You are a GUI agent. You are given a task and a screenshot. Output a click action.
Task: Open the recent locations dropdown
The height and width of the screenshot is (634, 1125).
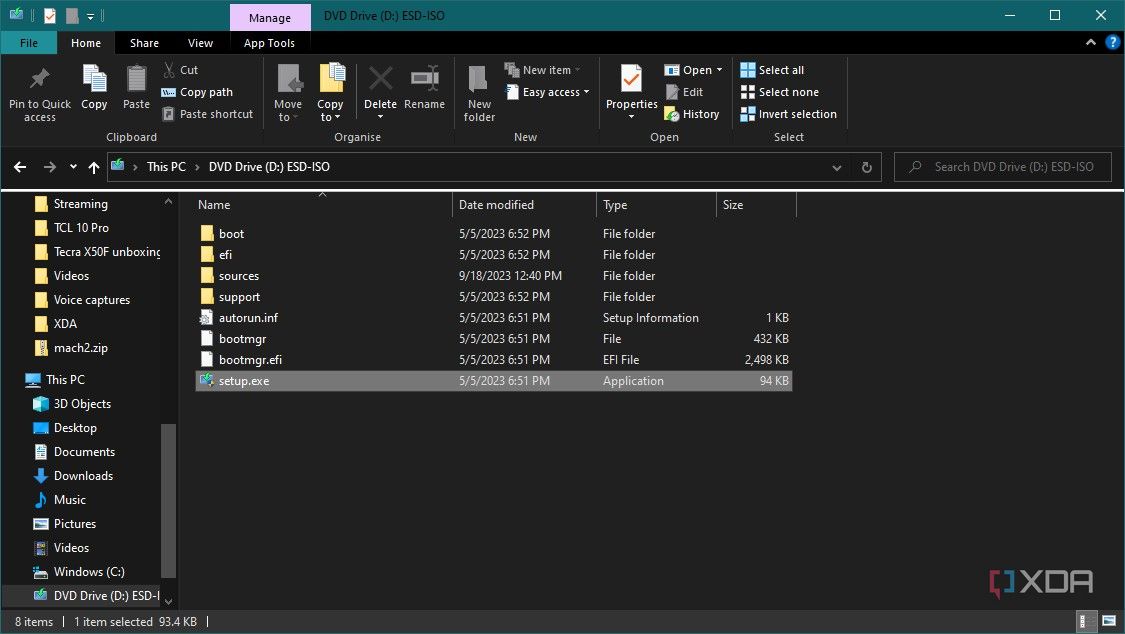73,167
